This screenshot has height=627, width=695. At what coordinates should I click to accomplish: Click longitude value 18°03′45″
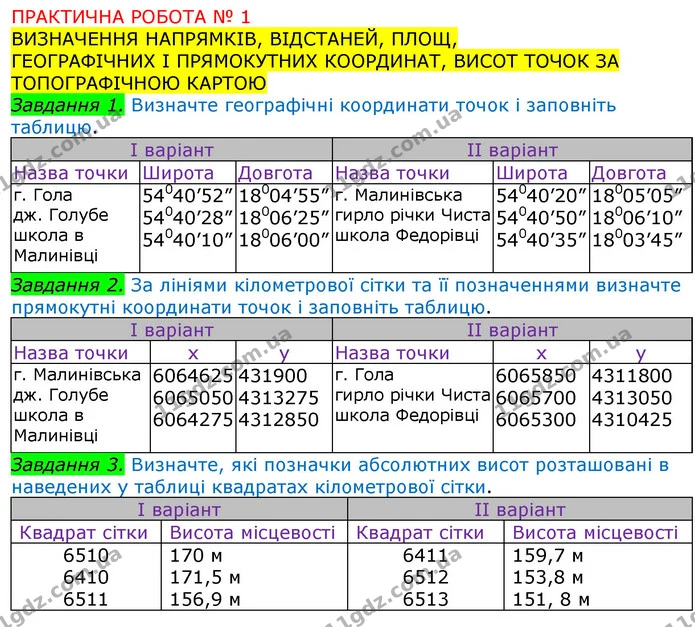(637, 240)
